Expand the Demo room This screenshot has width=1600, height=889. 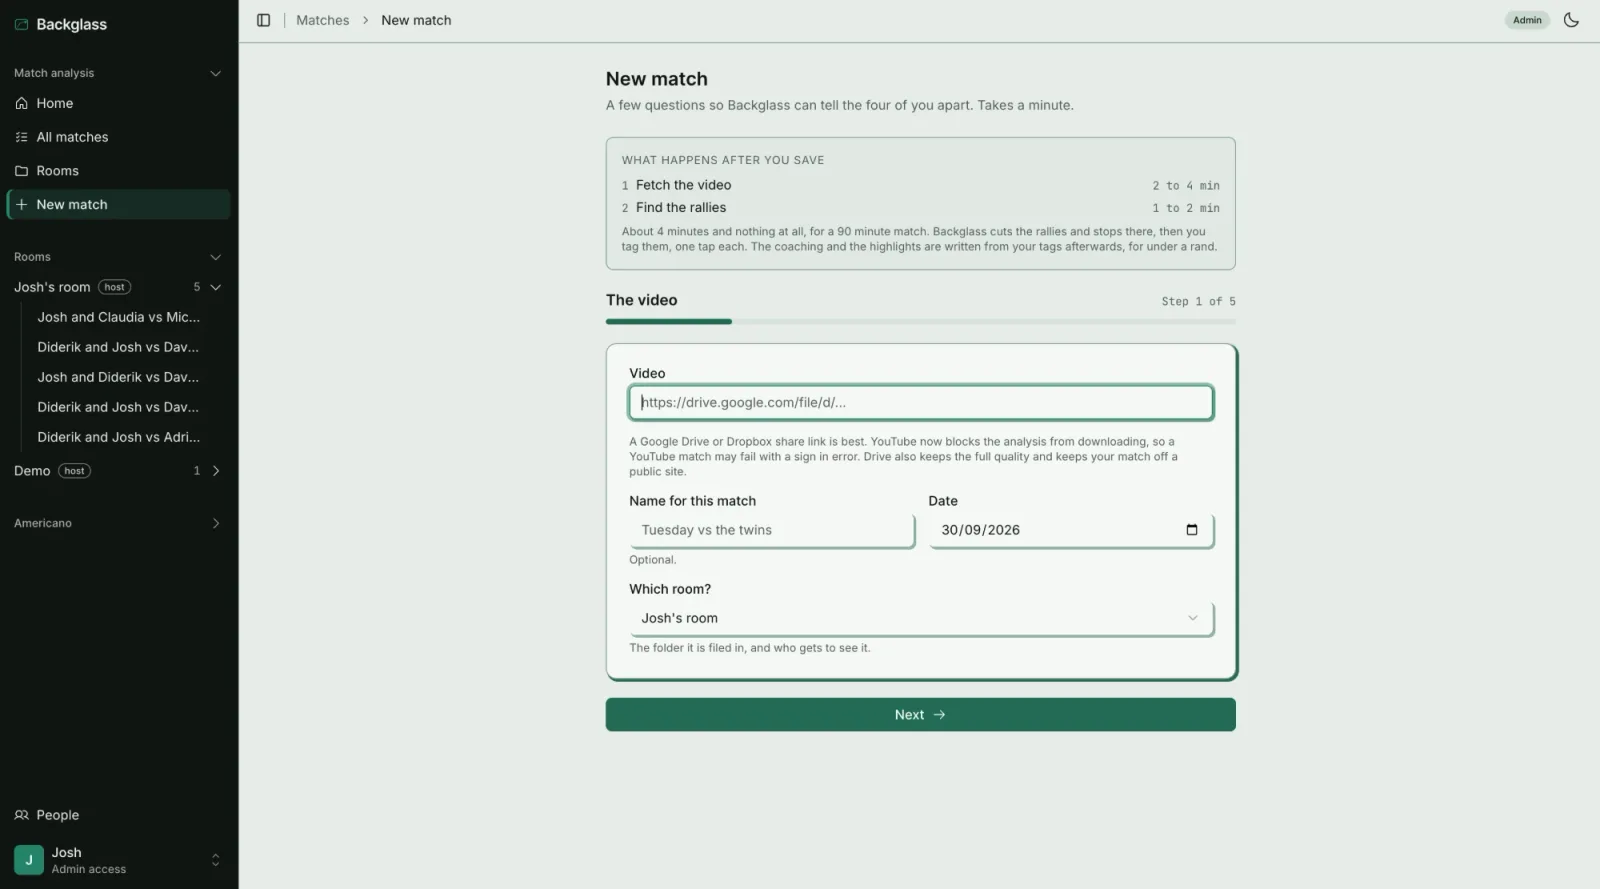pyautogui.click(x=215, y=471)
